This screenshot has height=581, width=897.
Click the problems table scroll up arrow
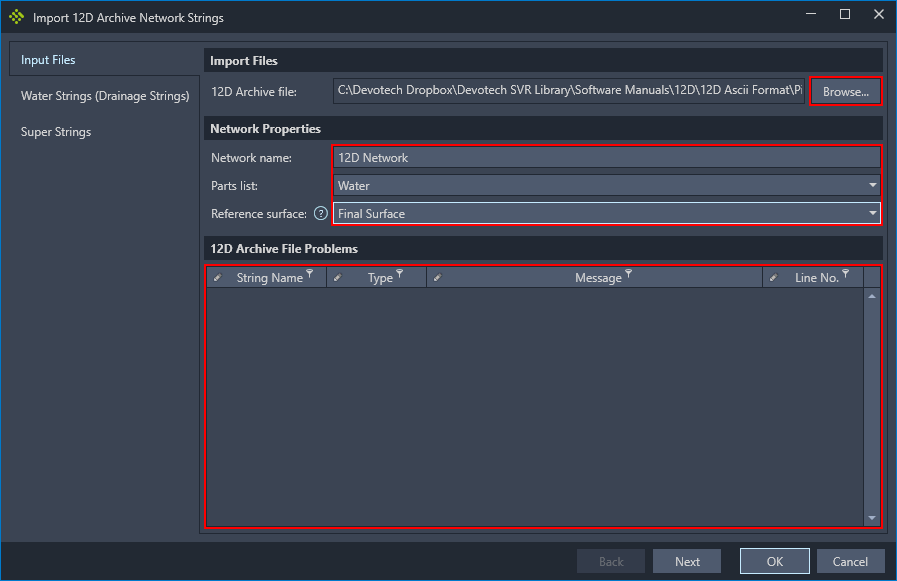[872, 296]
